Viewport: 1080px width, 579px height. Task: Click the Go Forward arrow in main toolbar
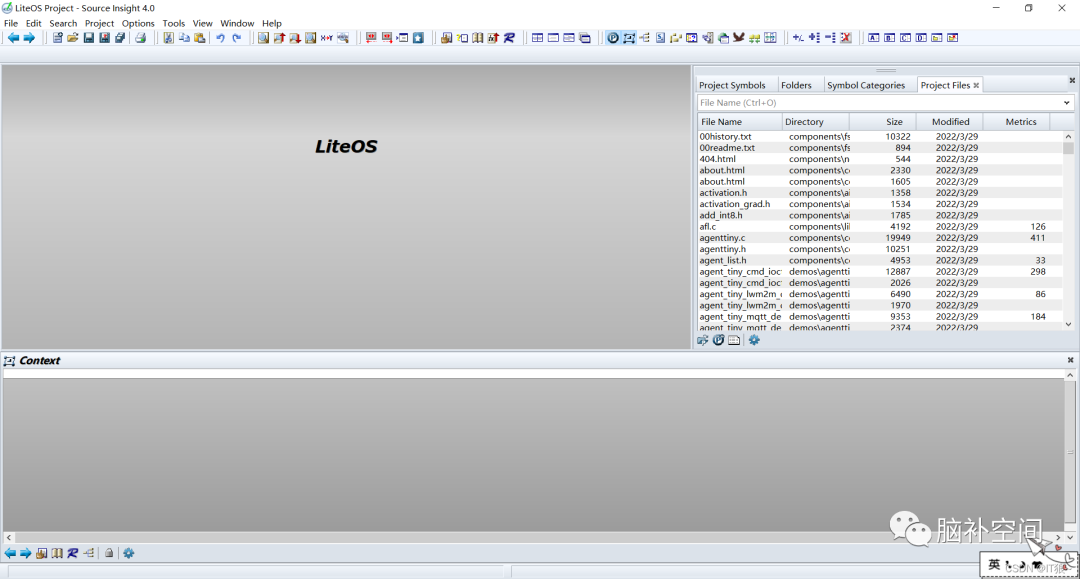(29, 38)
